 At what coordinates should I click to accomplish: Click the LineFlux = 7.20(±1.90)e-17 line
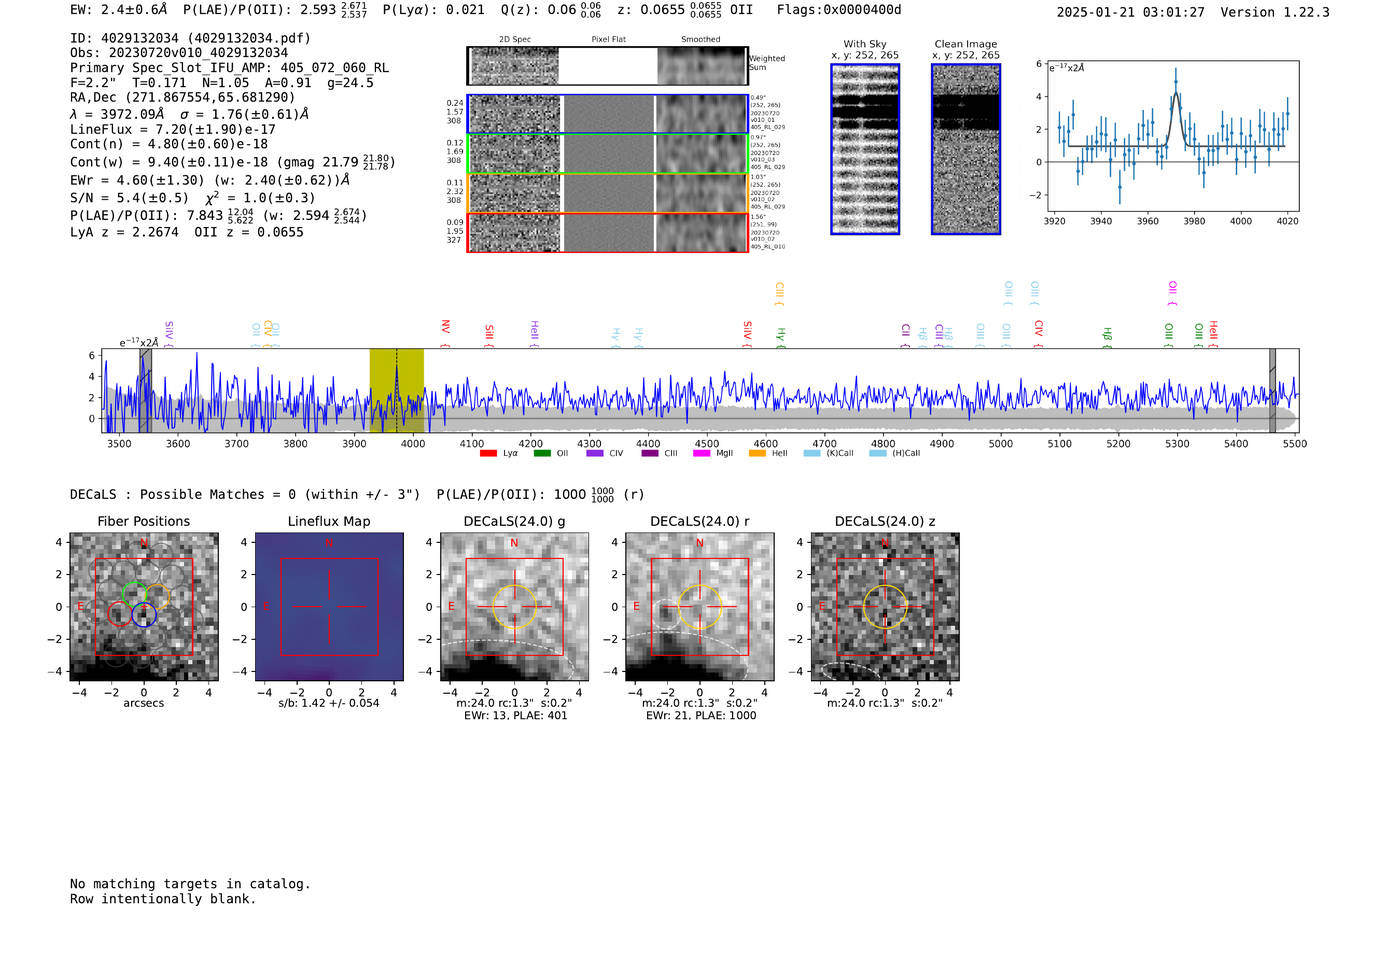click(173, 129)
